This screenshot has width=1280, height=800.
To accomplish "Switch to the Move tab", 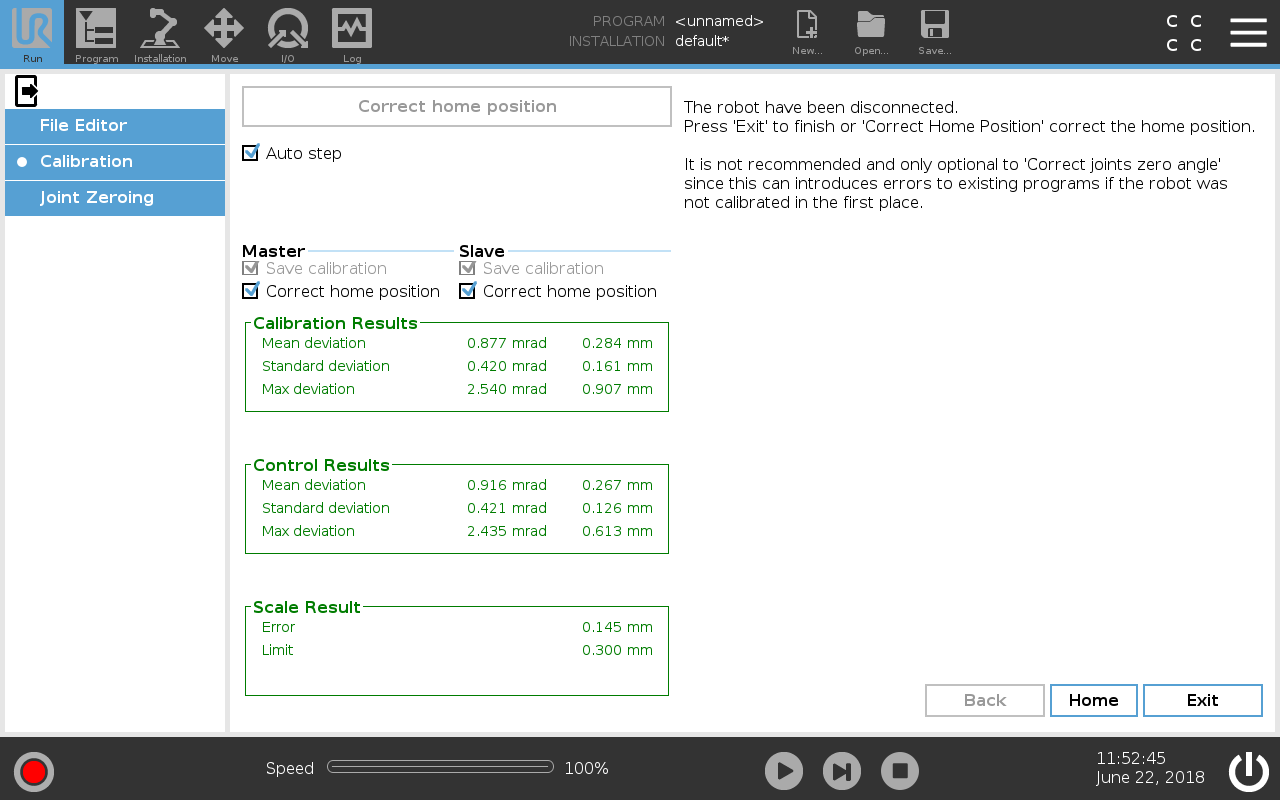I will tap(224, 30).
